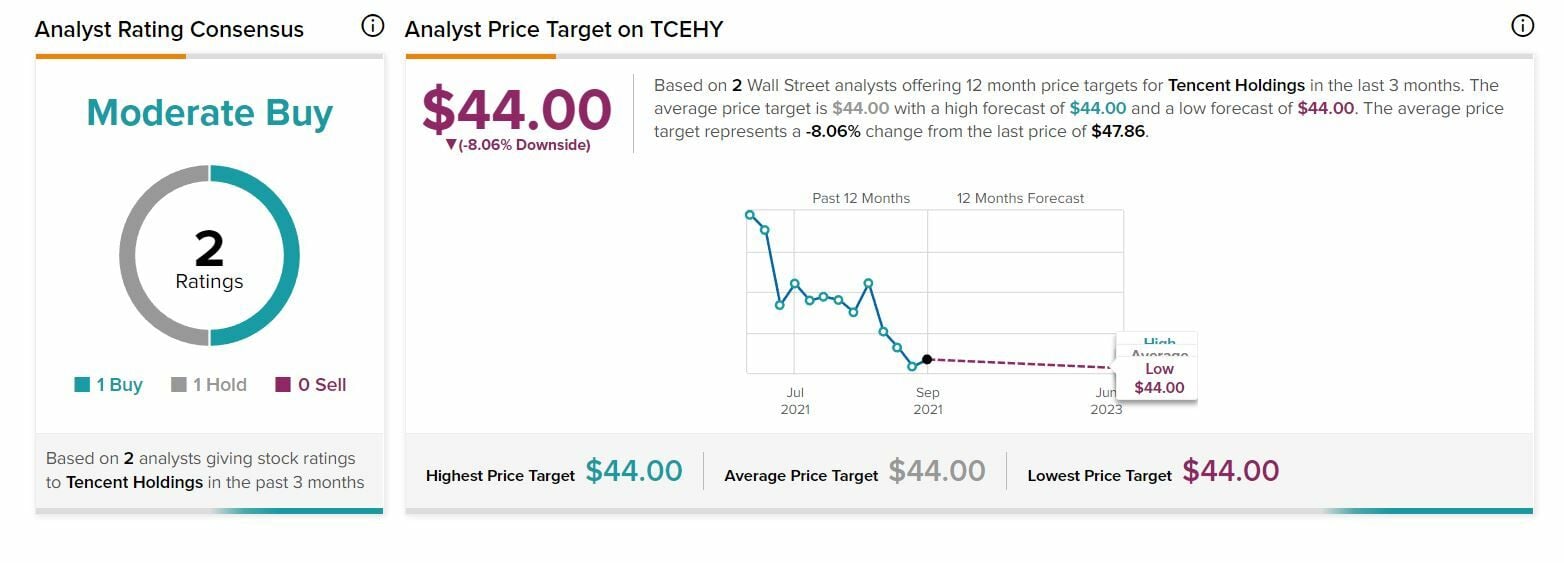Click the teal Buy segment of donut
This screenshot has height=563, width=1564.
tap(286, 256)
